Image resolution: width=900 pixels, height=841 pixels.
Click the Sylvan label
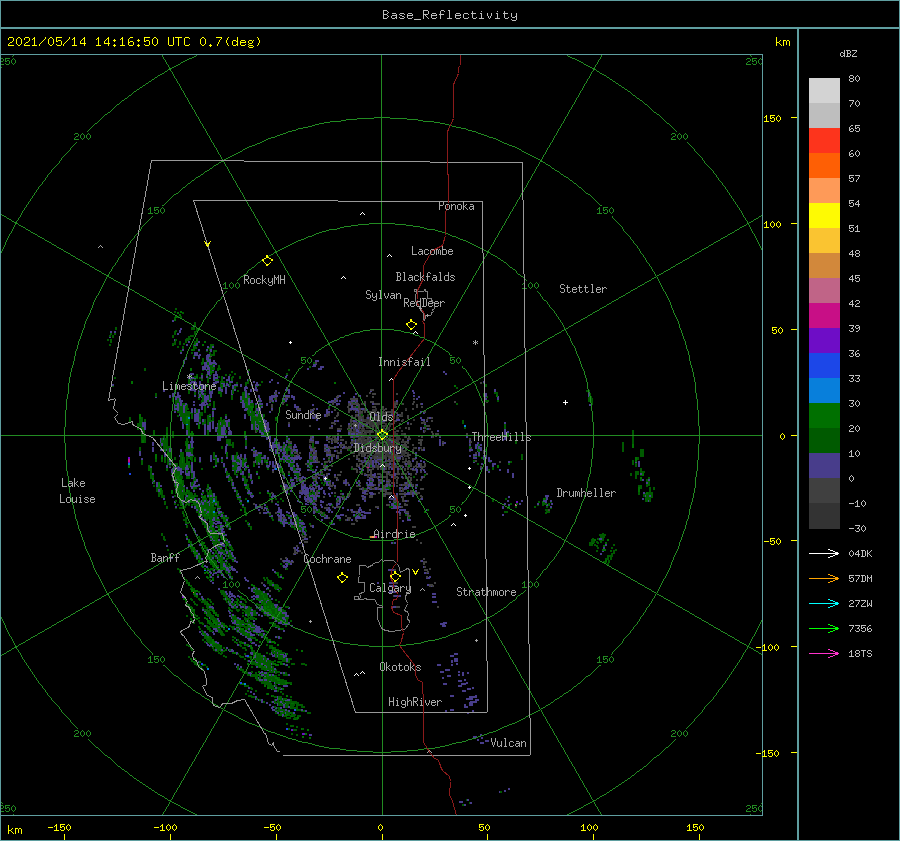pos(383,295)
